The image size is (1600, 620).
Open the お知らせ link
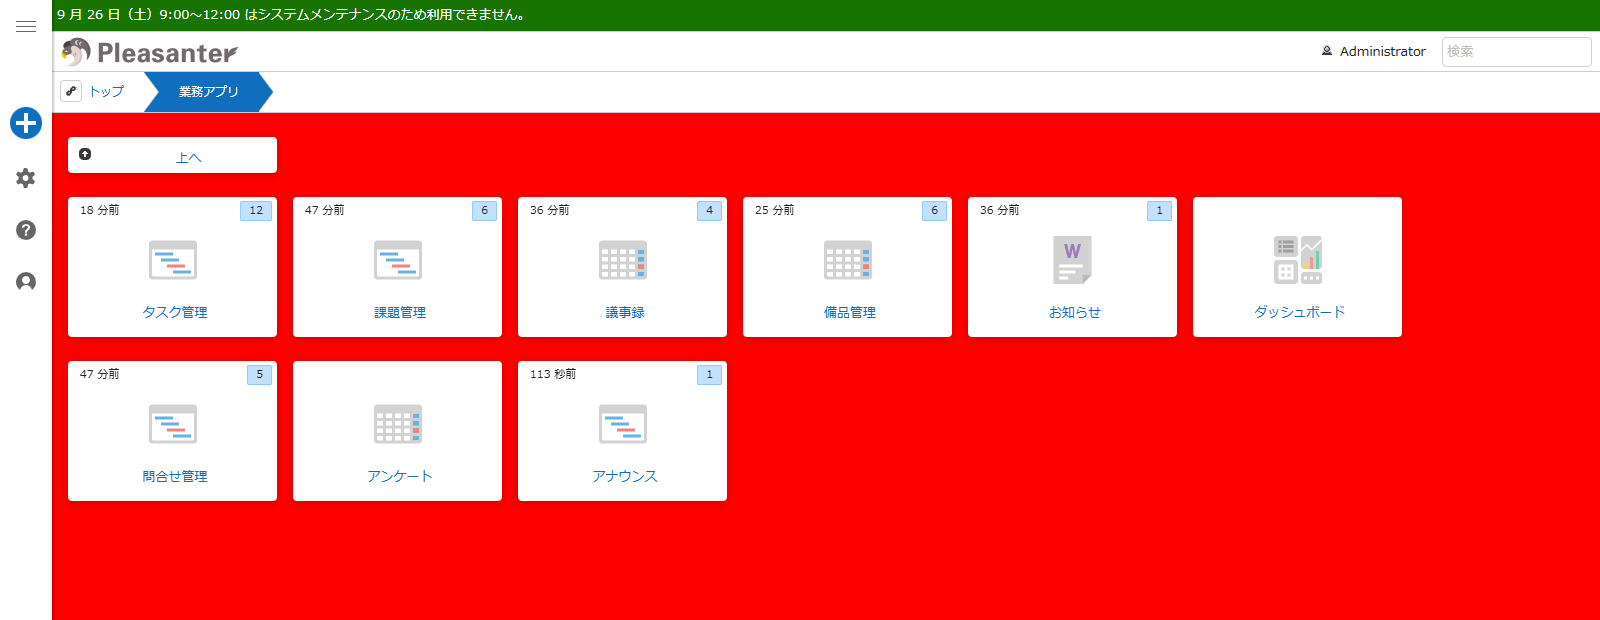click(x=1075, y=312)
